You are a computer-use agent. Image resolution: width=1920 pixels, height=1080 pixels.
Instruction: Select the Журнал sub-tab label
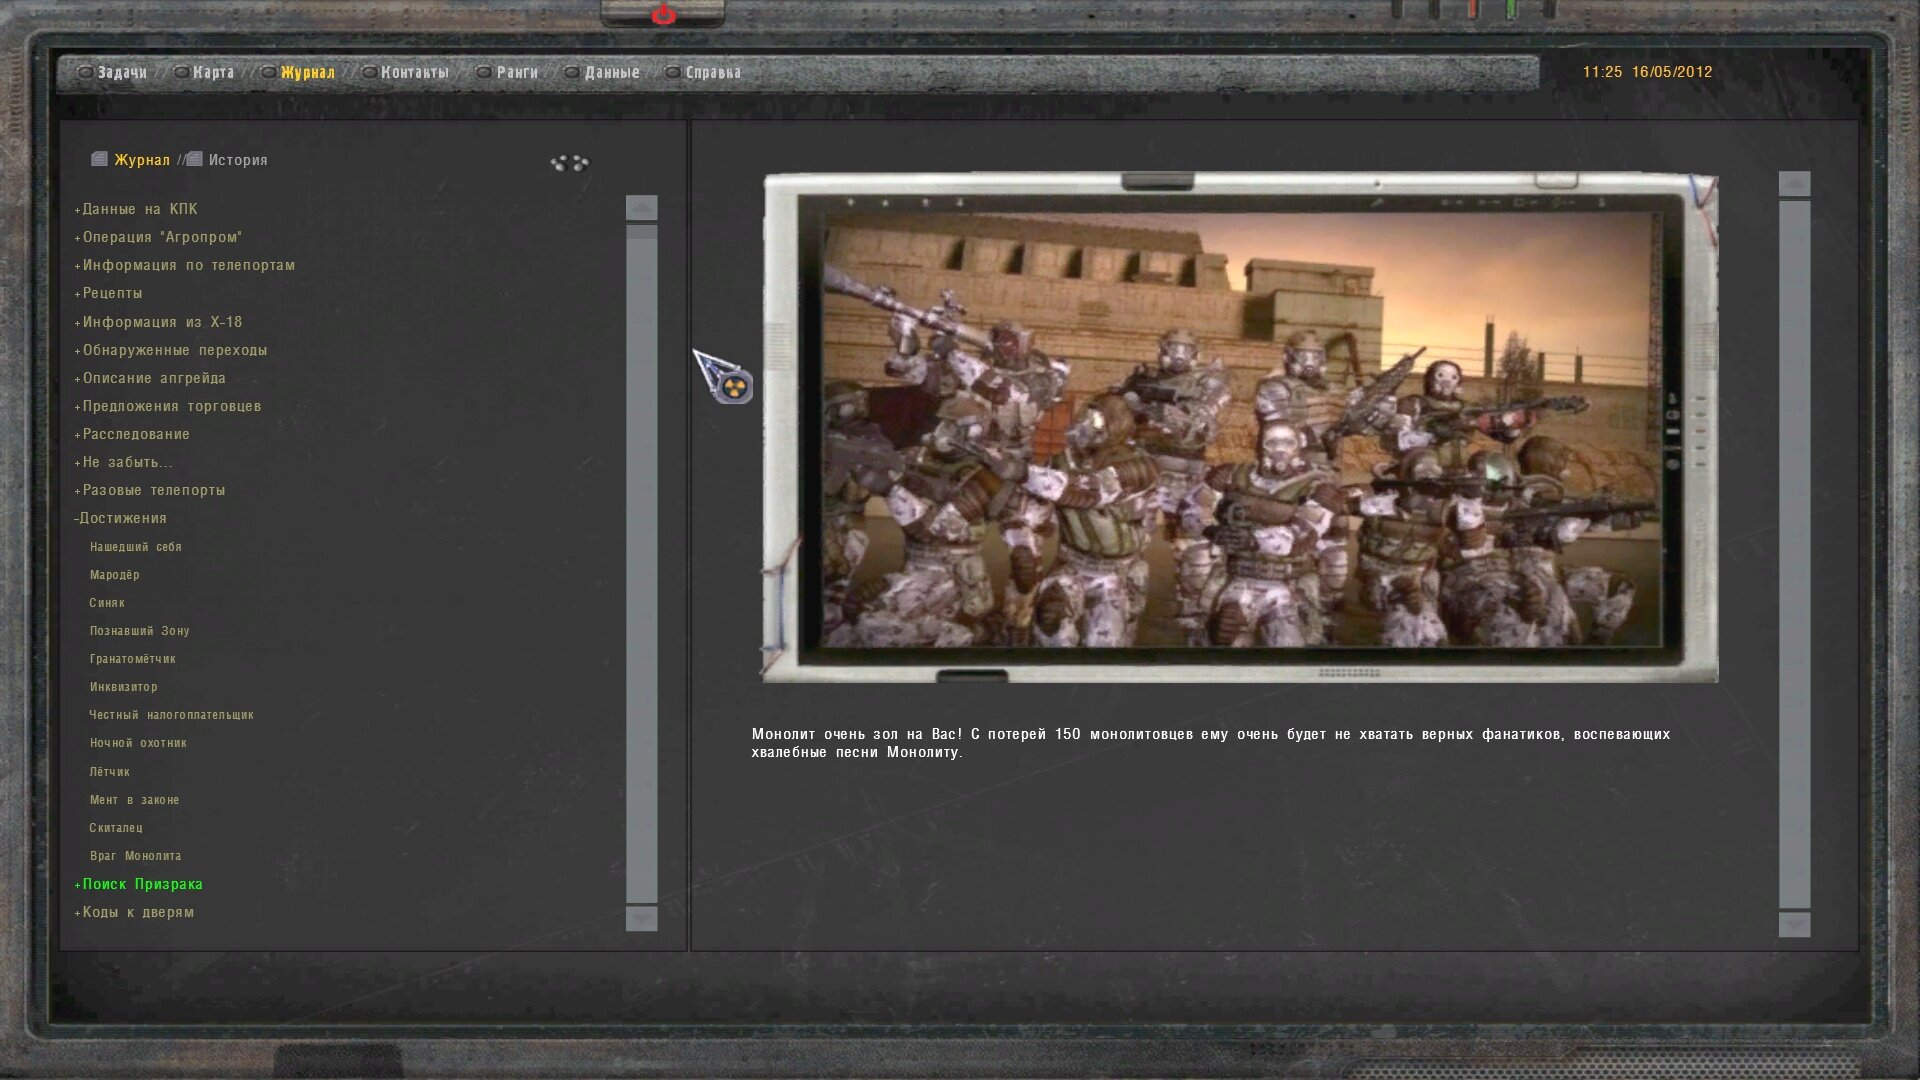point(142,160)
